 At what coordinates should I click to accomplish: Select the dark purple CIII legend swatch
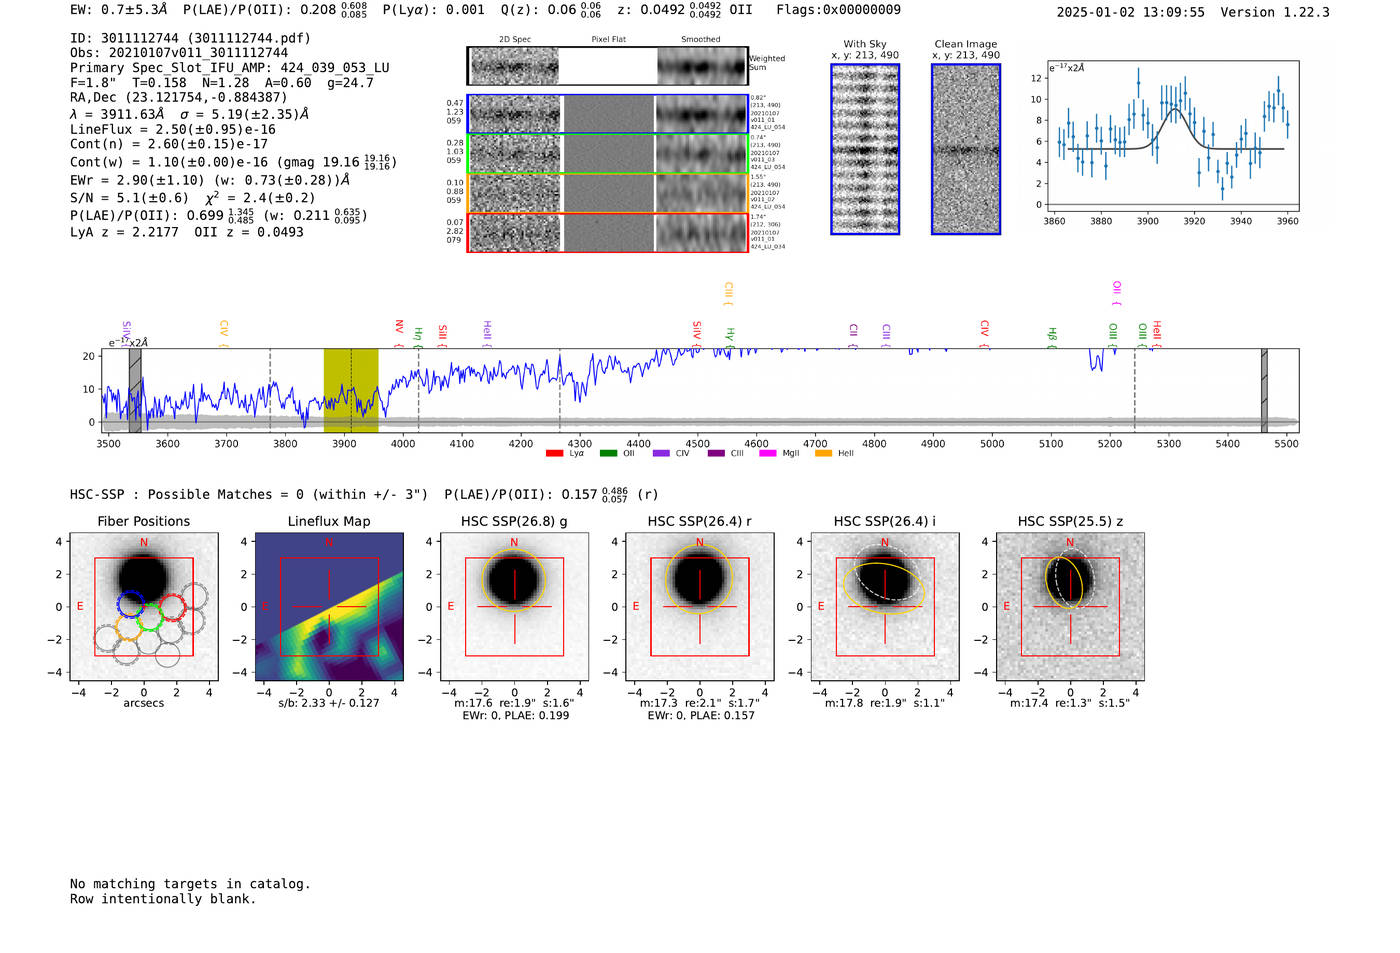coord(716,453)
